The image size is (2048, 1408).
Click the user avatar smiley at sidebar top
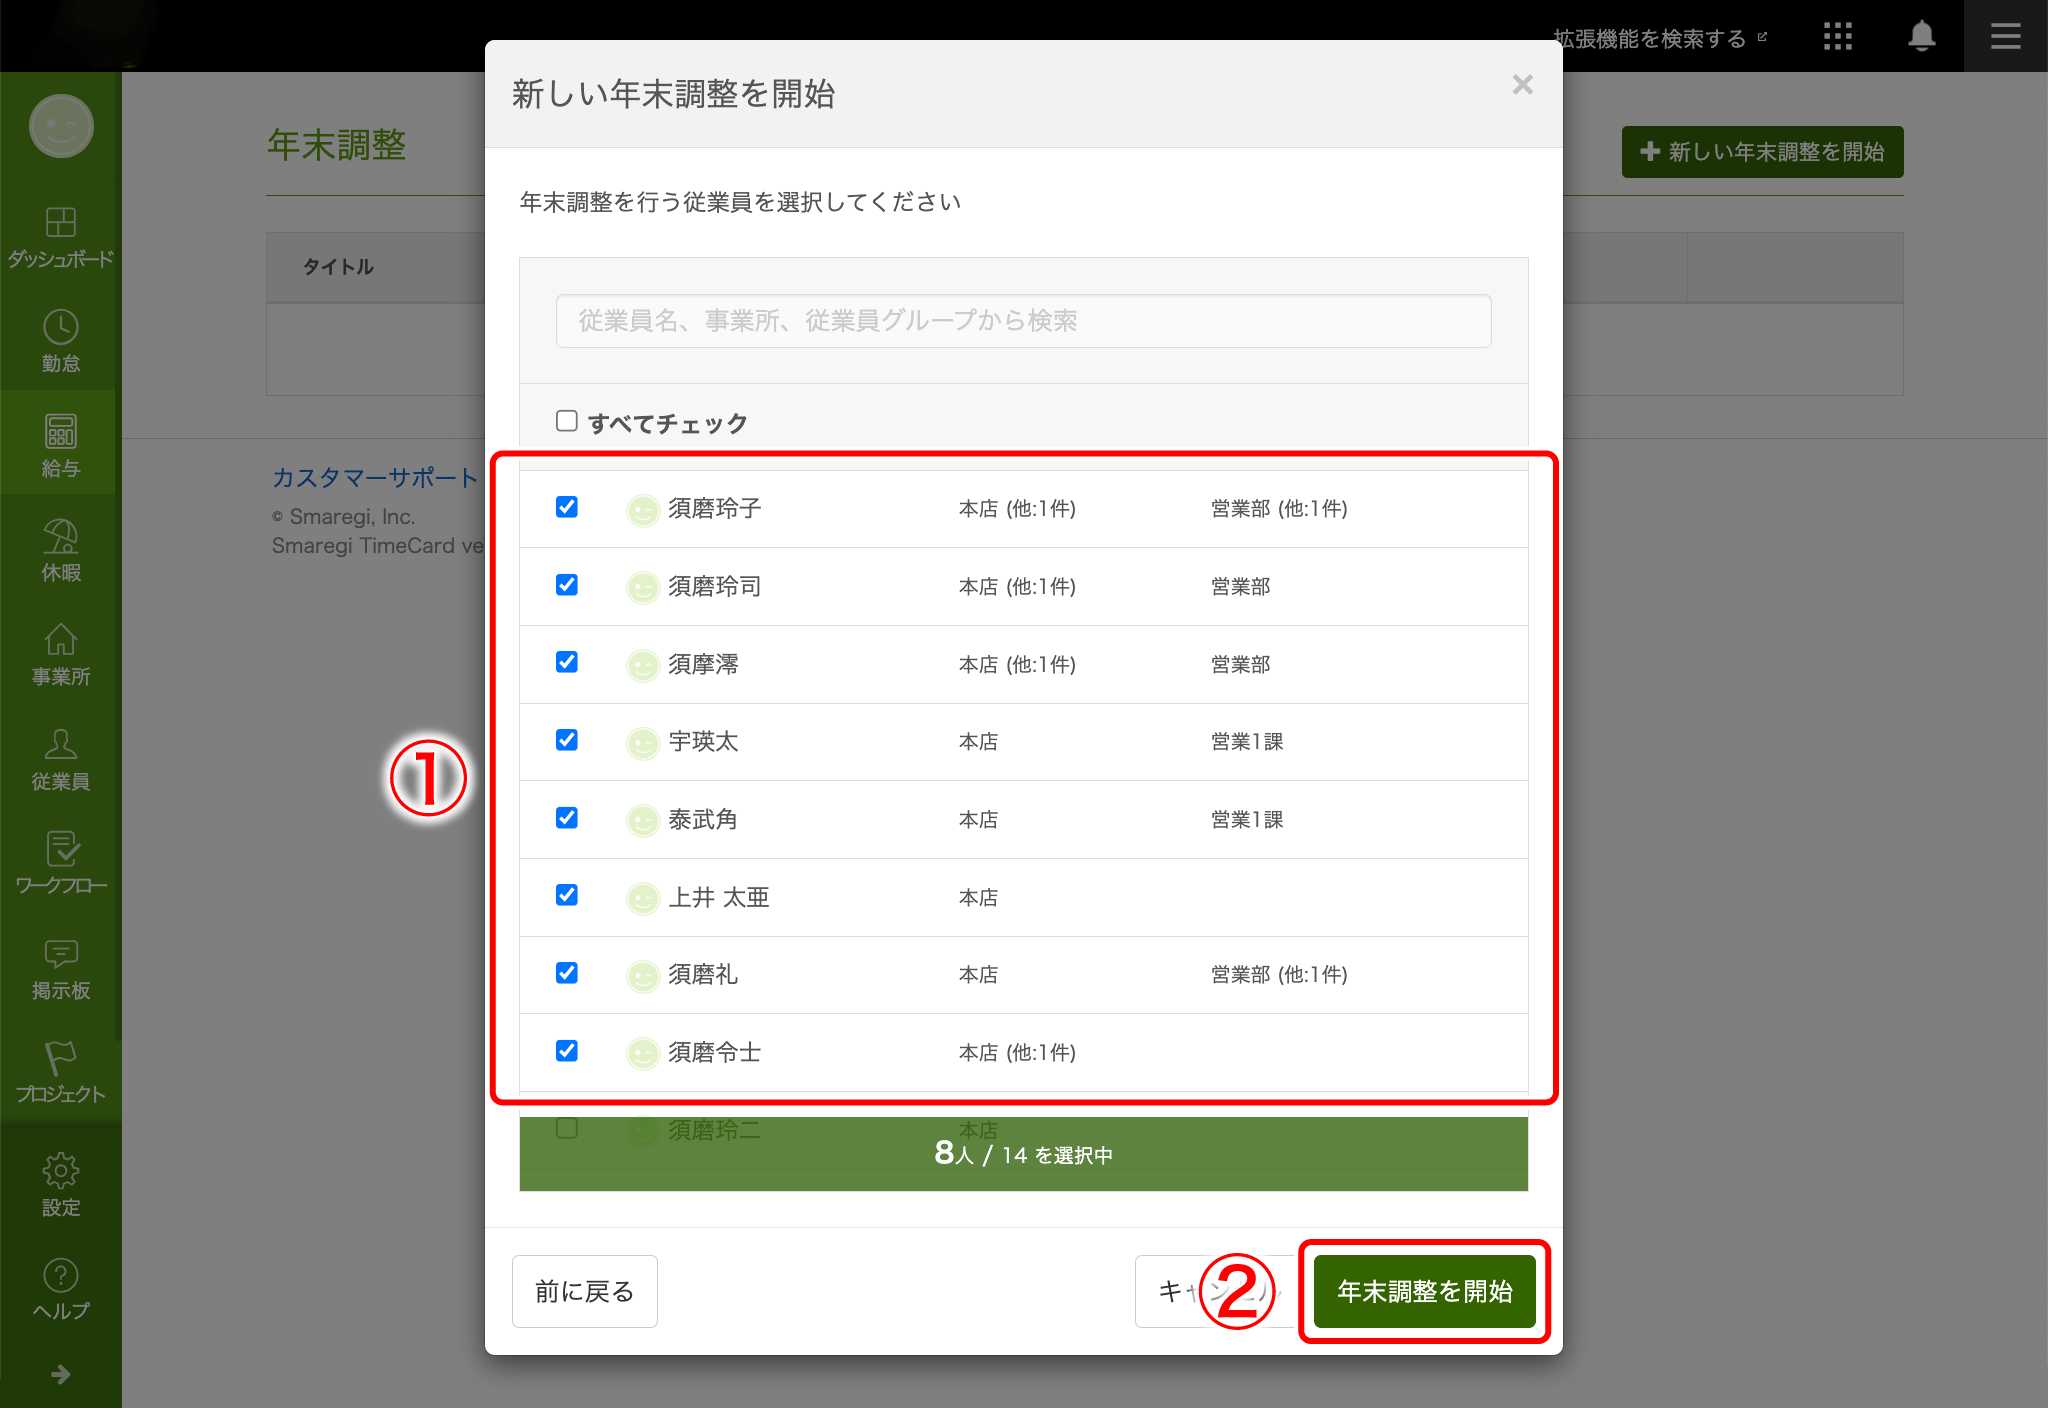pos(61,126)
